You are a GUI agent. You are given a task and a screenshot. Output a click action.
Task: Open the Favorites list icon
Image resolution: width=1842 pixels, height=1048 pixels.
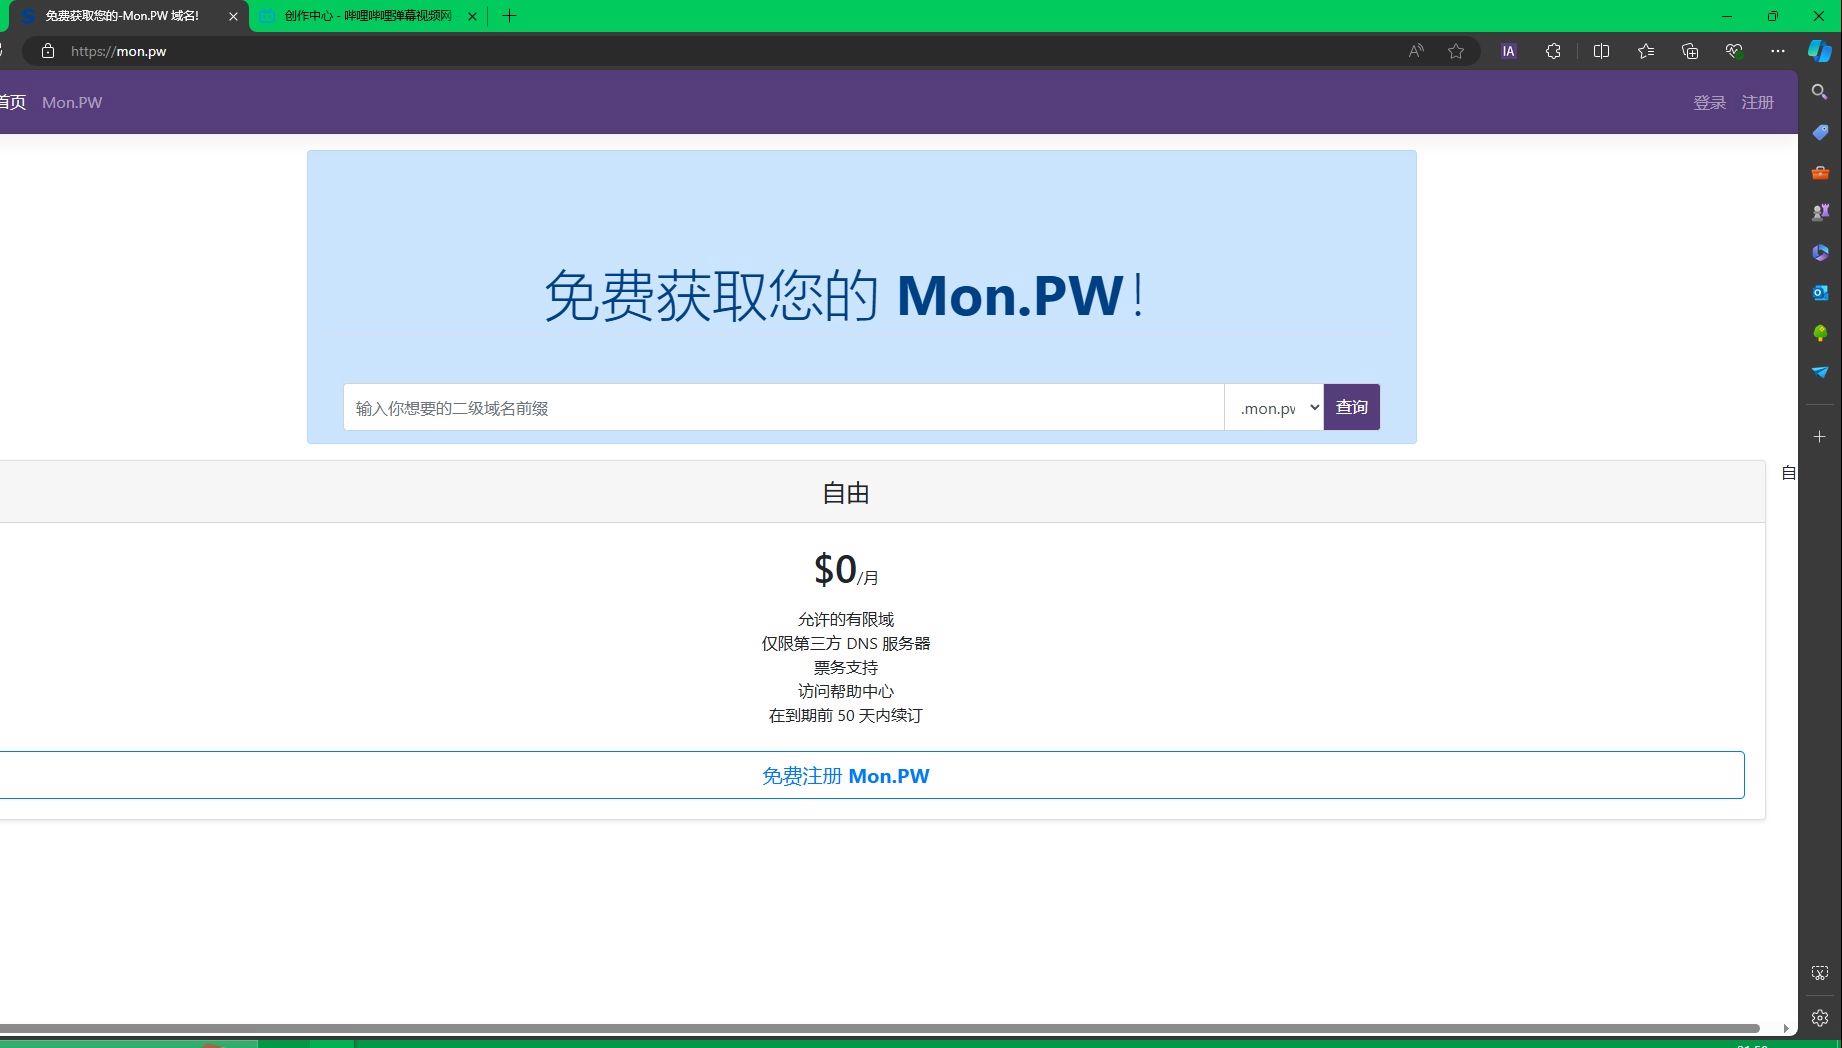pos(1646,51)
